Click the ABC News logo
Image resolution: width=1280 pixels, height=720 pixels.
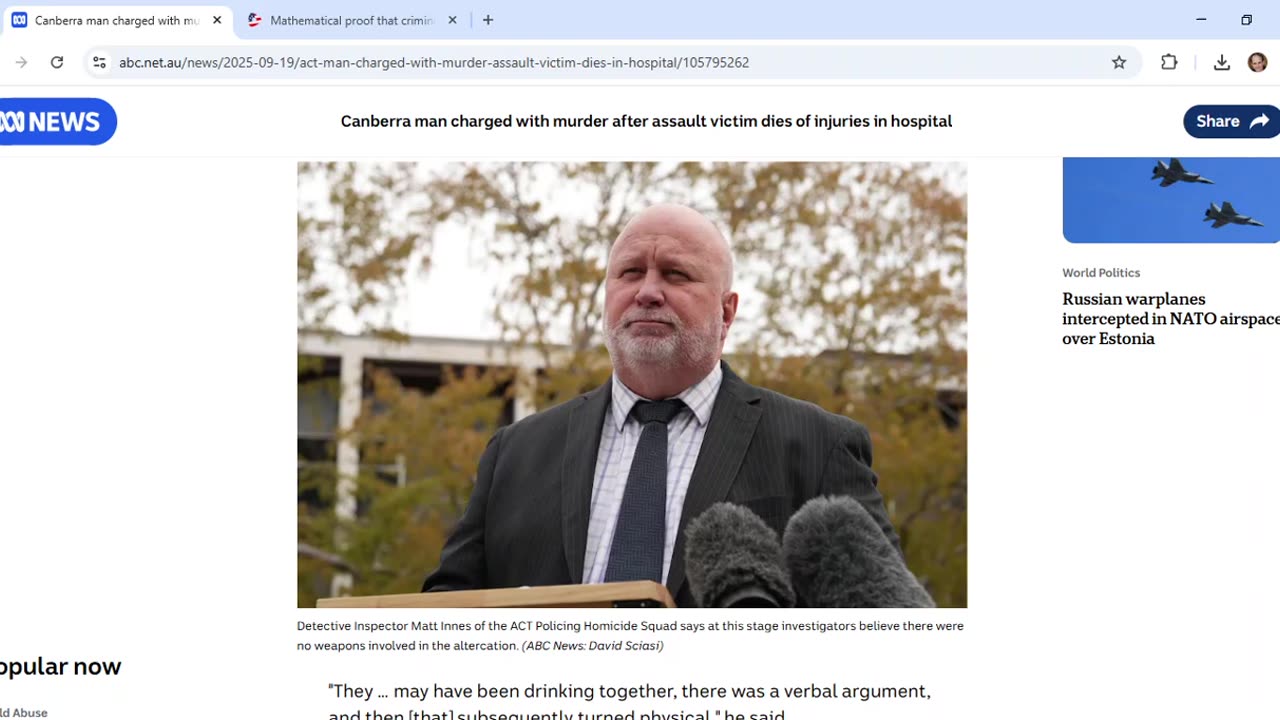click(x=57, y=122)
